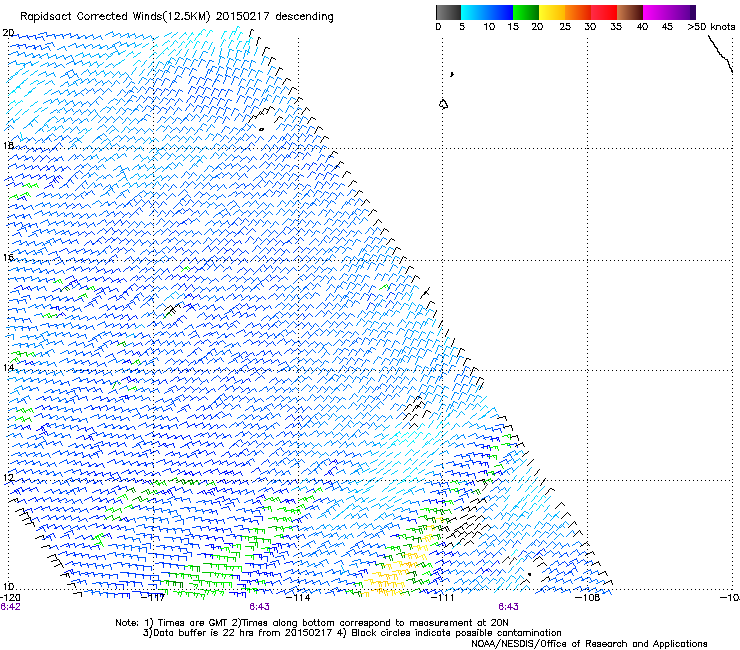Click the '>50 knots' legend label
This screenshot has height=650, width=740.
click(x=711, y=27)
